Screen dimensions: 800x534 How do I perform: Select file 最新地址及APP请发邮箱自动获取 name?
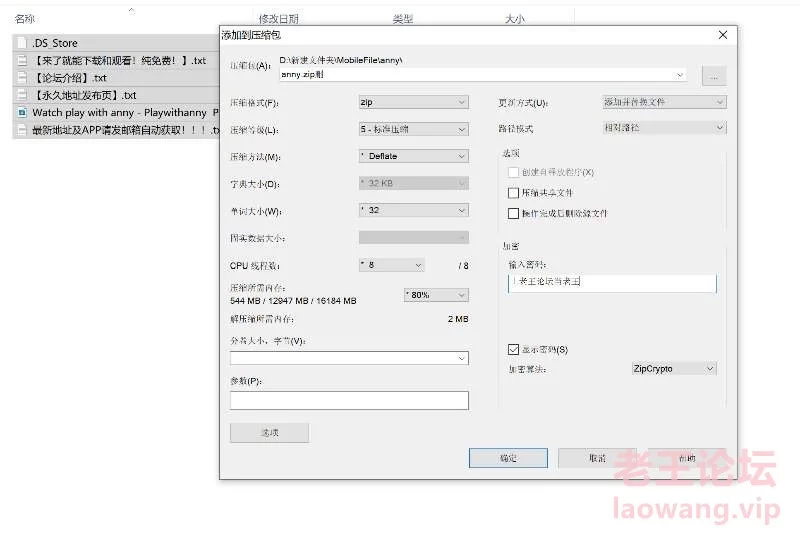(126, 130)
